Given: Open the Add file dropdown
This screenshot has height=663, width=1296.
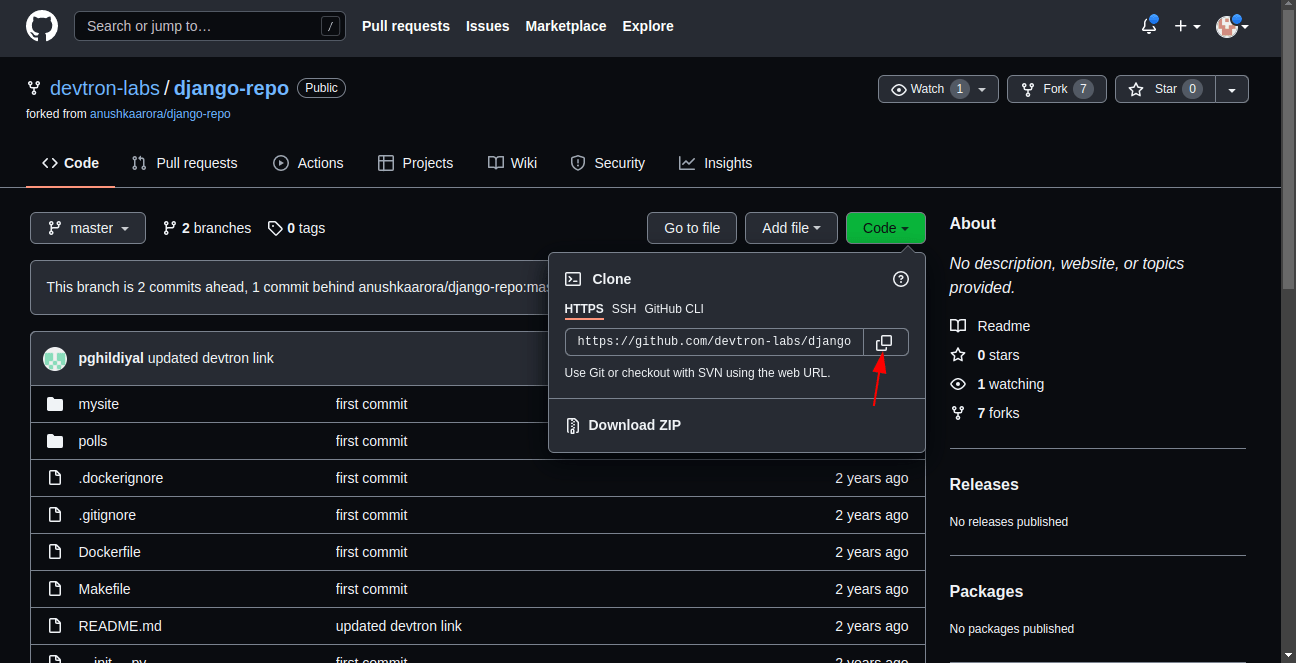Looking at the screenshot, I should pos(791,228).
